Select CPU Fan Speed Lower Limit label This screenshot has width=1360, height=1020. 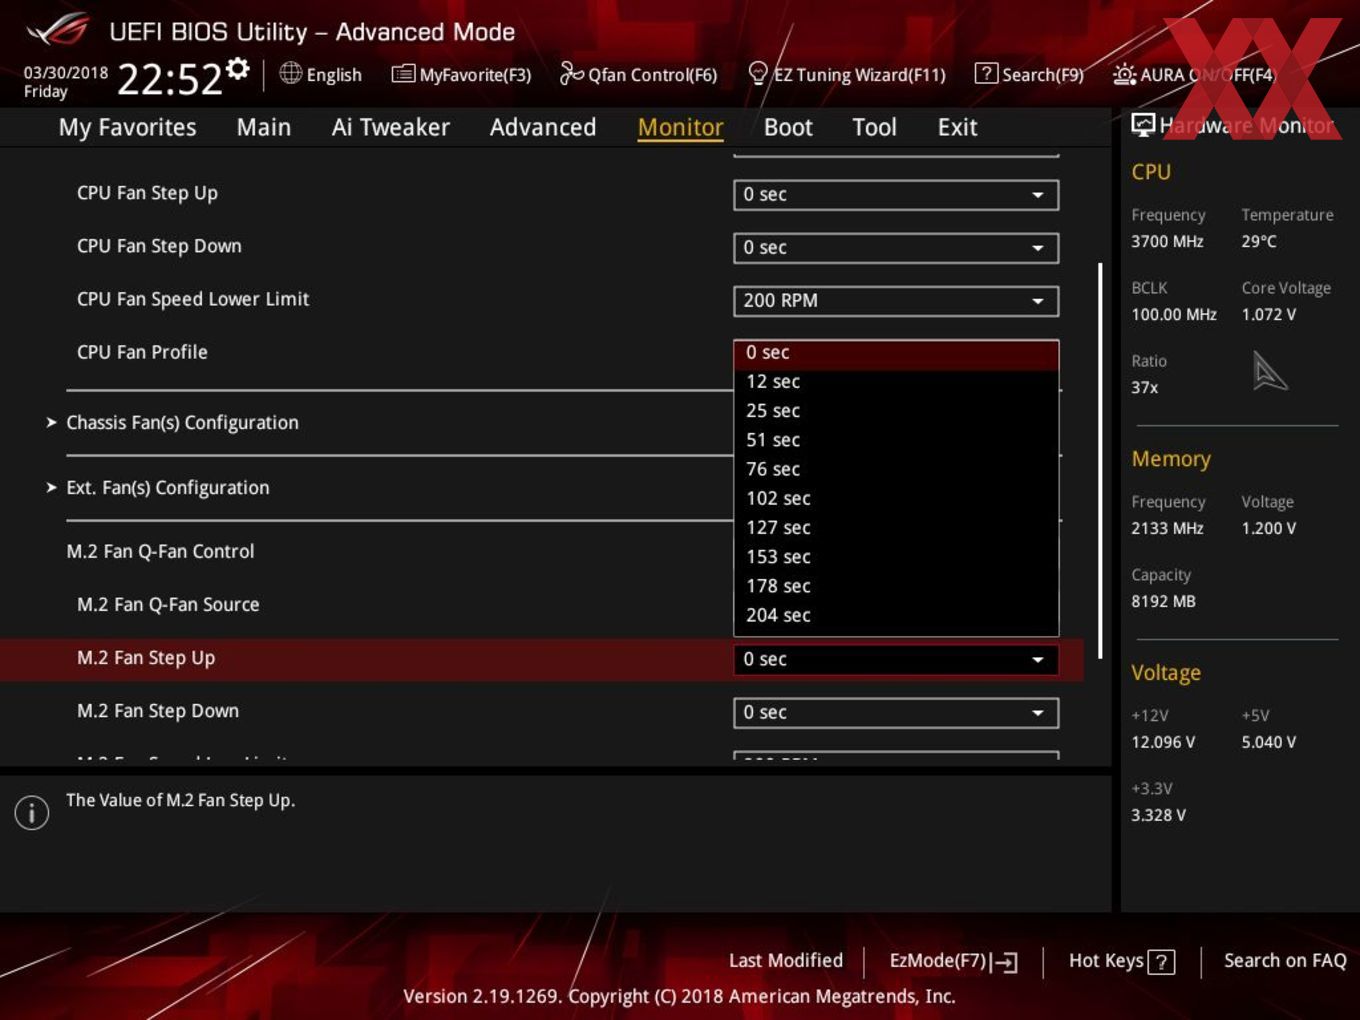(193, 299)
